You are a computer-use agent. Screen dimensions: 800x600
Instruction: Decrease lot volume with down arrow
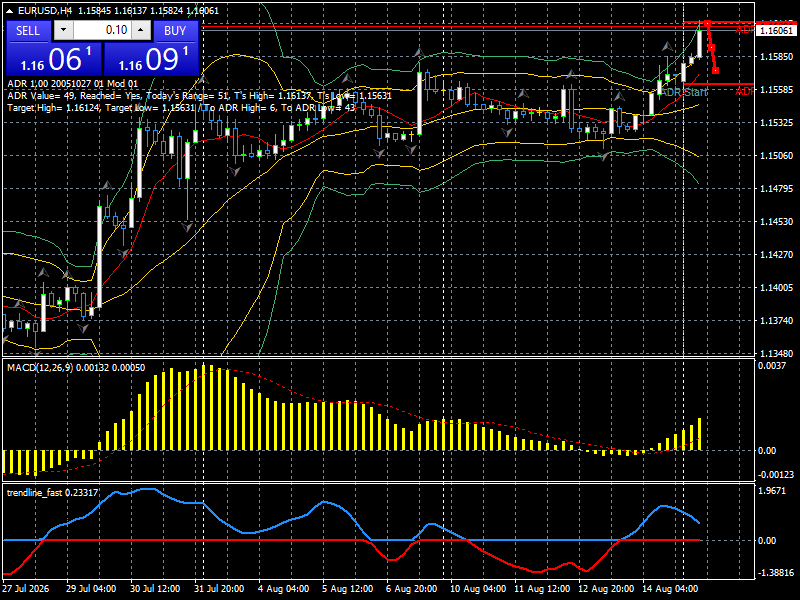pyautogui.click(x=63, y=30)
